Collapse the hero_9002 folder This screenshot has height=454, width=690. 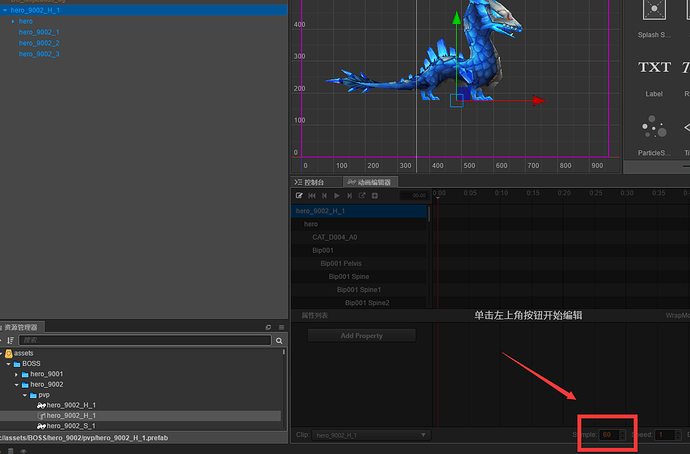point(16,384)
